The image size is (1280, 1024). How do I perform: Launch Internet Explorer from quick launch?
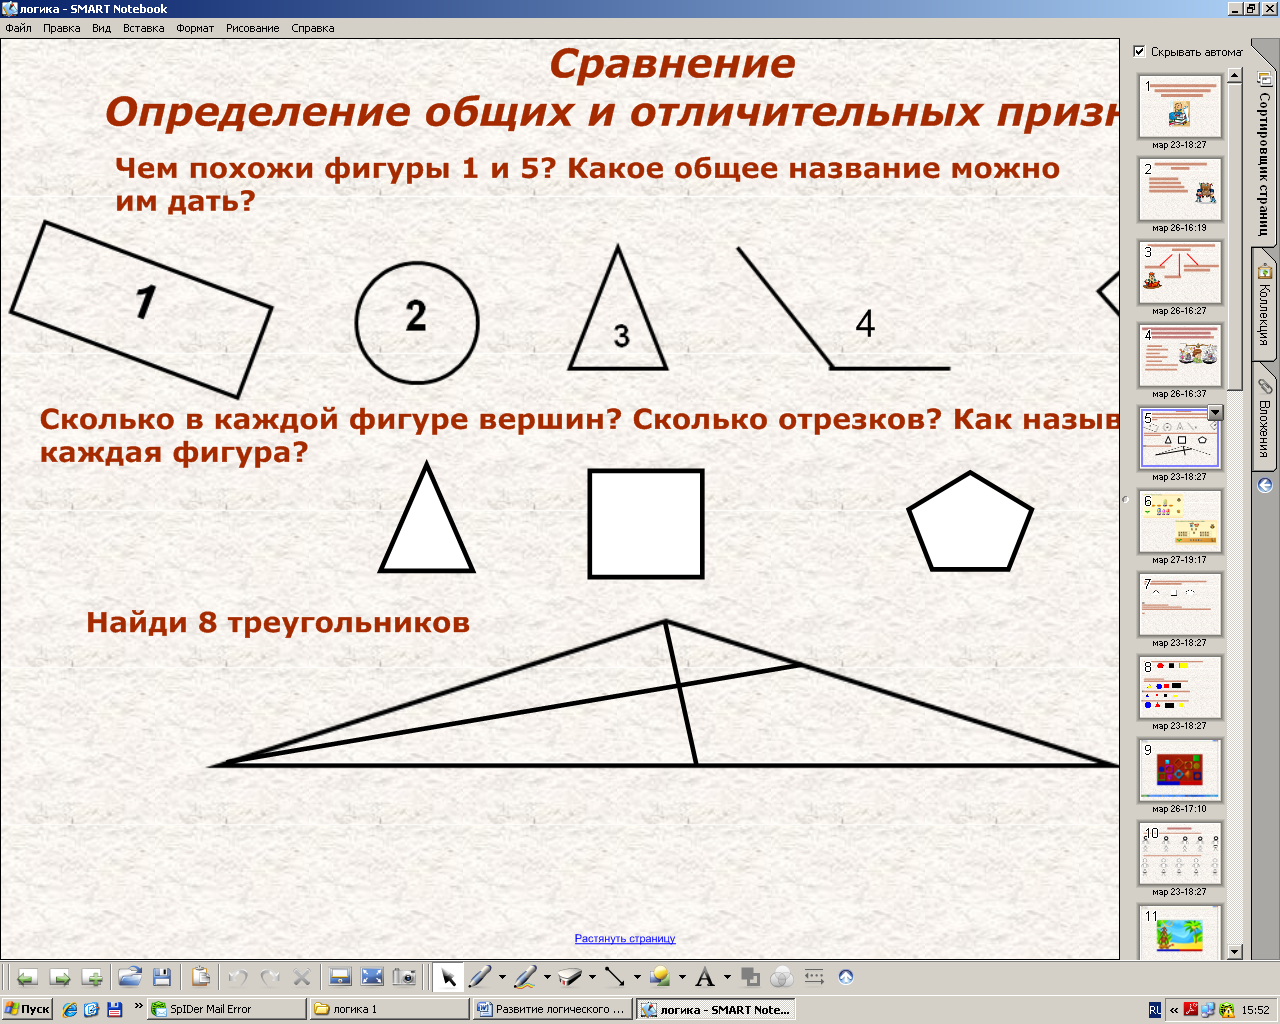(69, 1009)
